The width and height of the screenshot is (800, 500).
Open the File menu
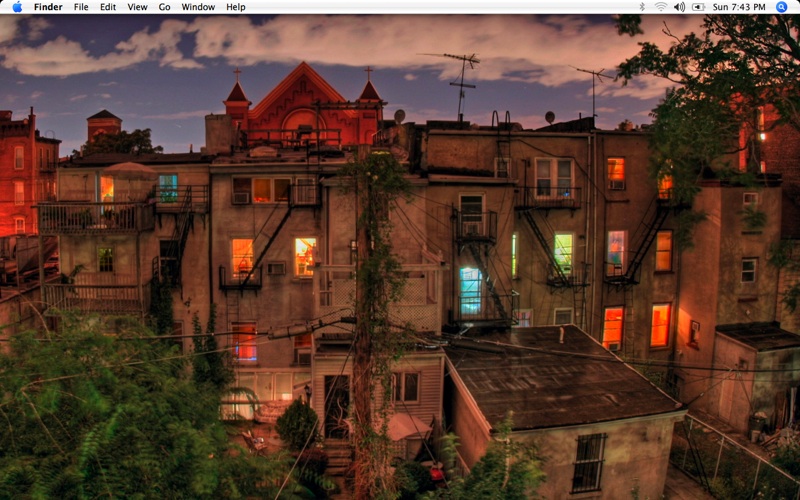(81, 7)
